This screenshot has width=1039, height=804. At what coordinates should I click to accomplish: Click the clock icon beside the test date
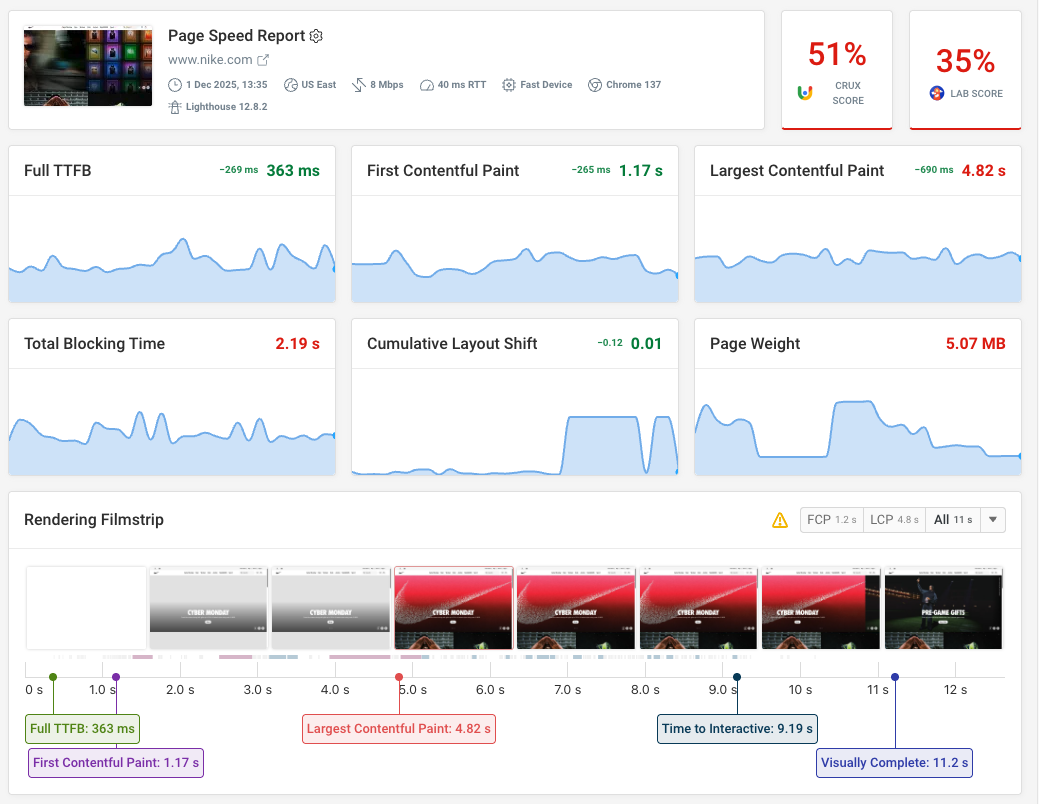[176, 85]
